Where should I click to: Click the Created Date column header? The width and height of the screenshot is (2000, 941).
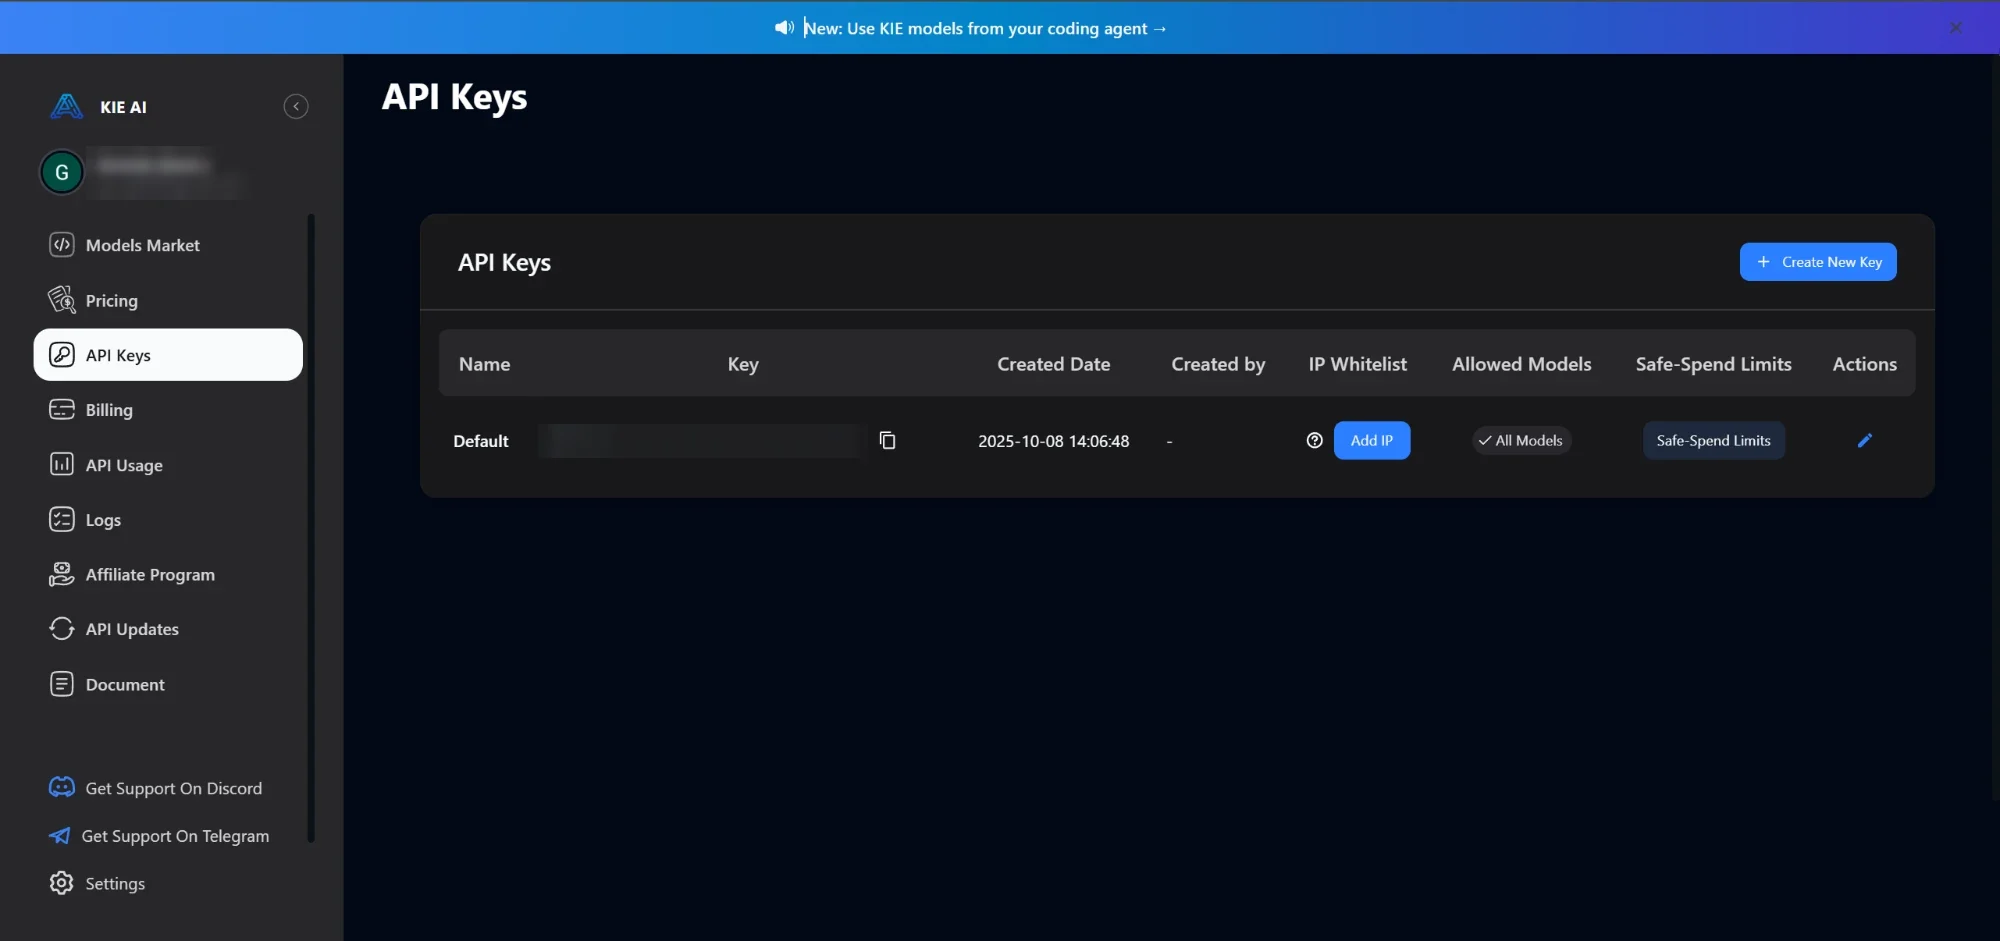(x=1053, y=364)
